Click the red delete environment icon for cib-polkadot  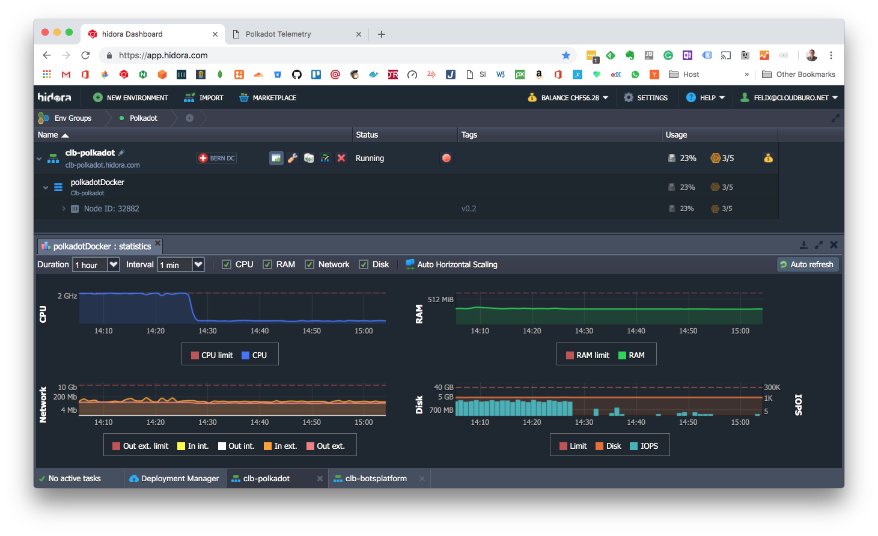[341, 158]
